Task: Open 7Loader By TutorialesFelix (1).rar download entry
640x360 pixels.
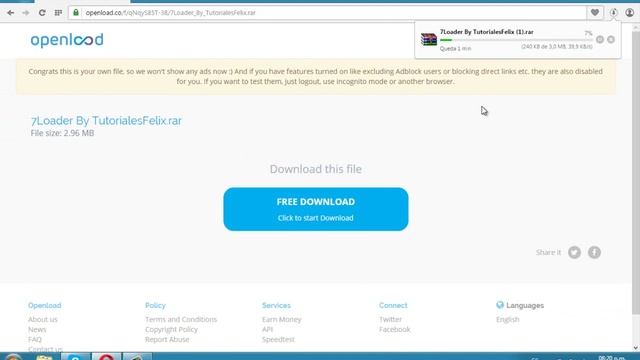Action: pyautogui.click(x=487, y=32)
